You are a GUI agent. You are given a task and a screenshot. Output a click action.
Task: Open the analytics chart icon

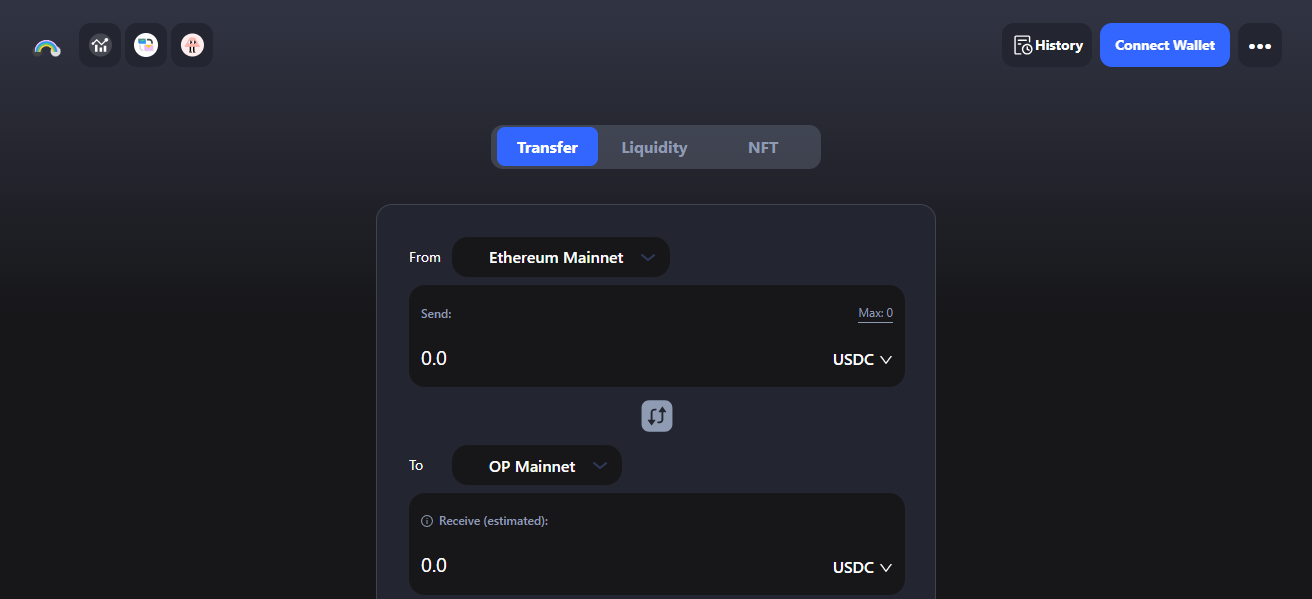point(100,45)
